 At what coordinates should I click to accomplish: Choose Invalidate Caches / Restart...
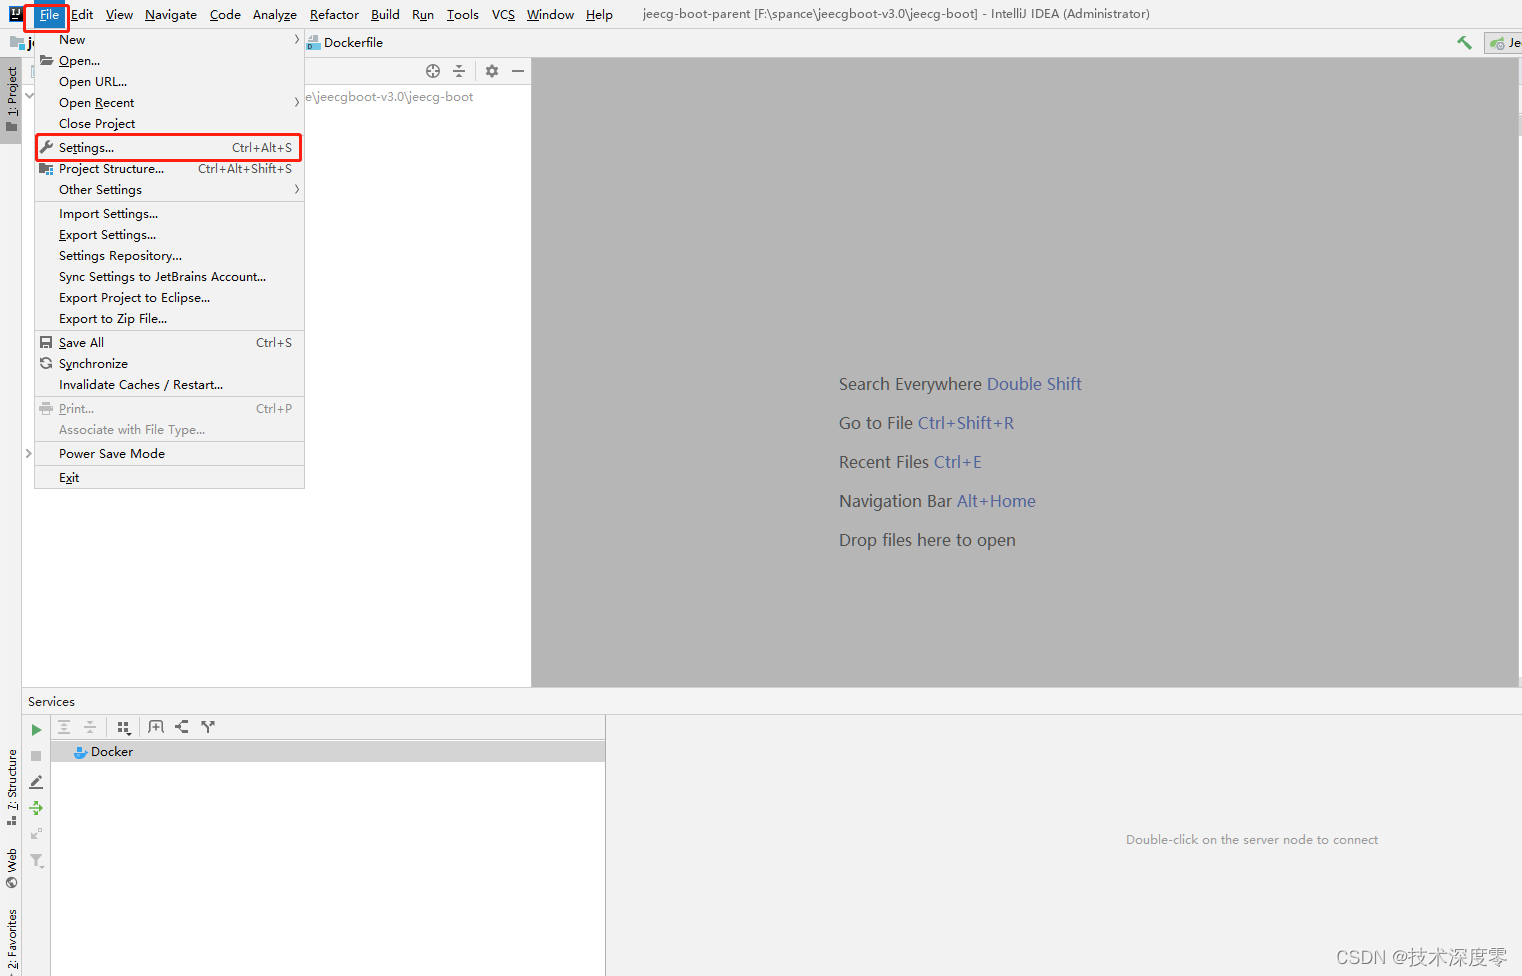(x=169, y=385)
